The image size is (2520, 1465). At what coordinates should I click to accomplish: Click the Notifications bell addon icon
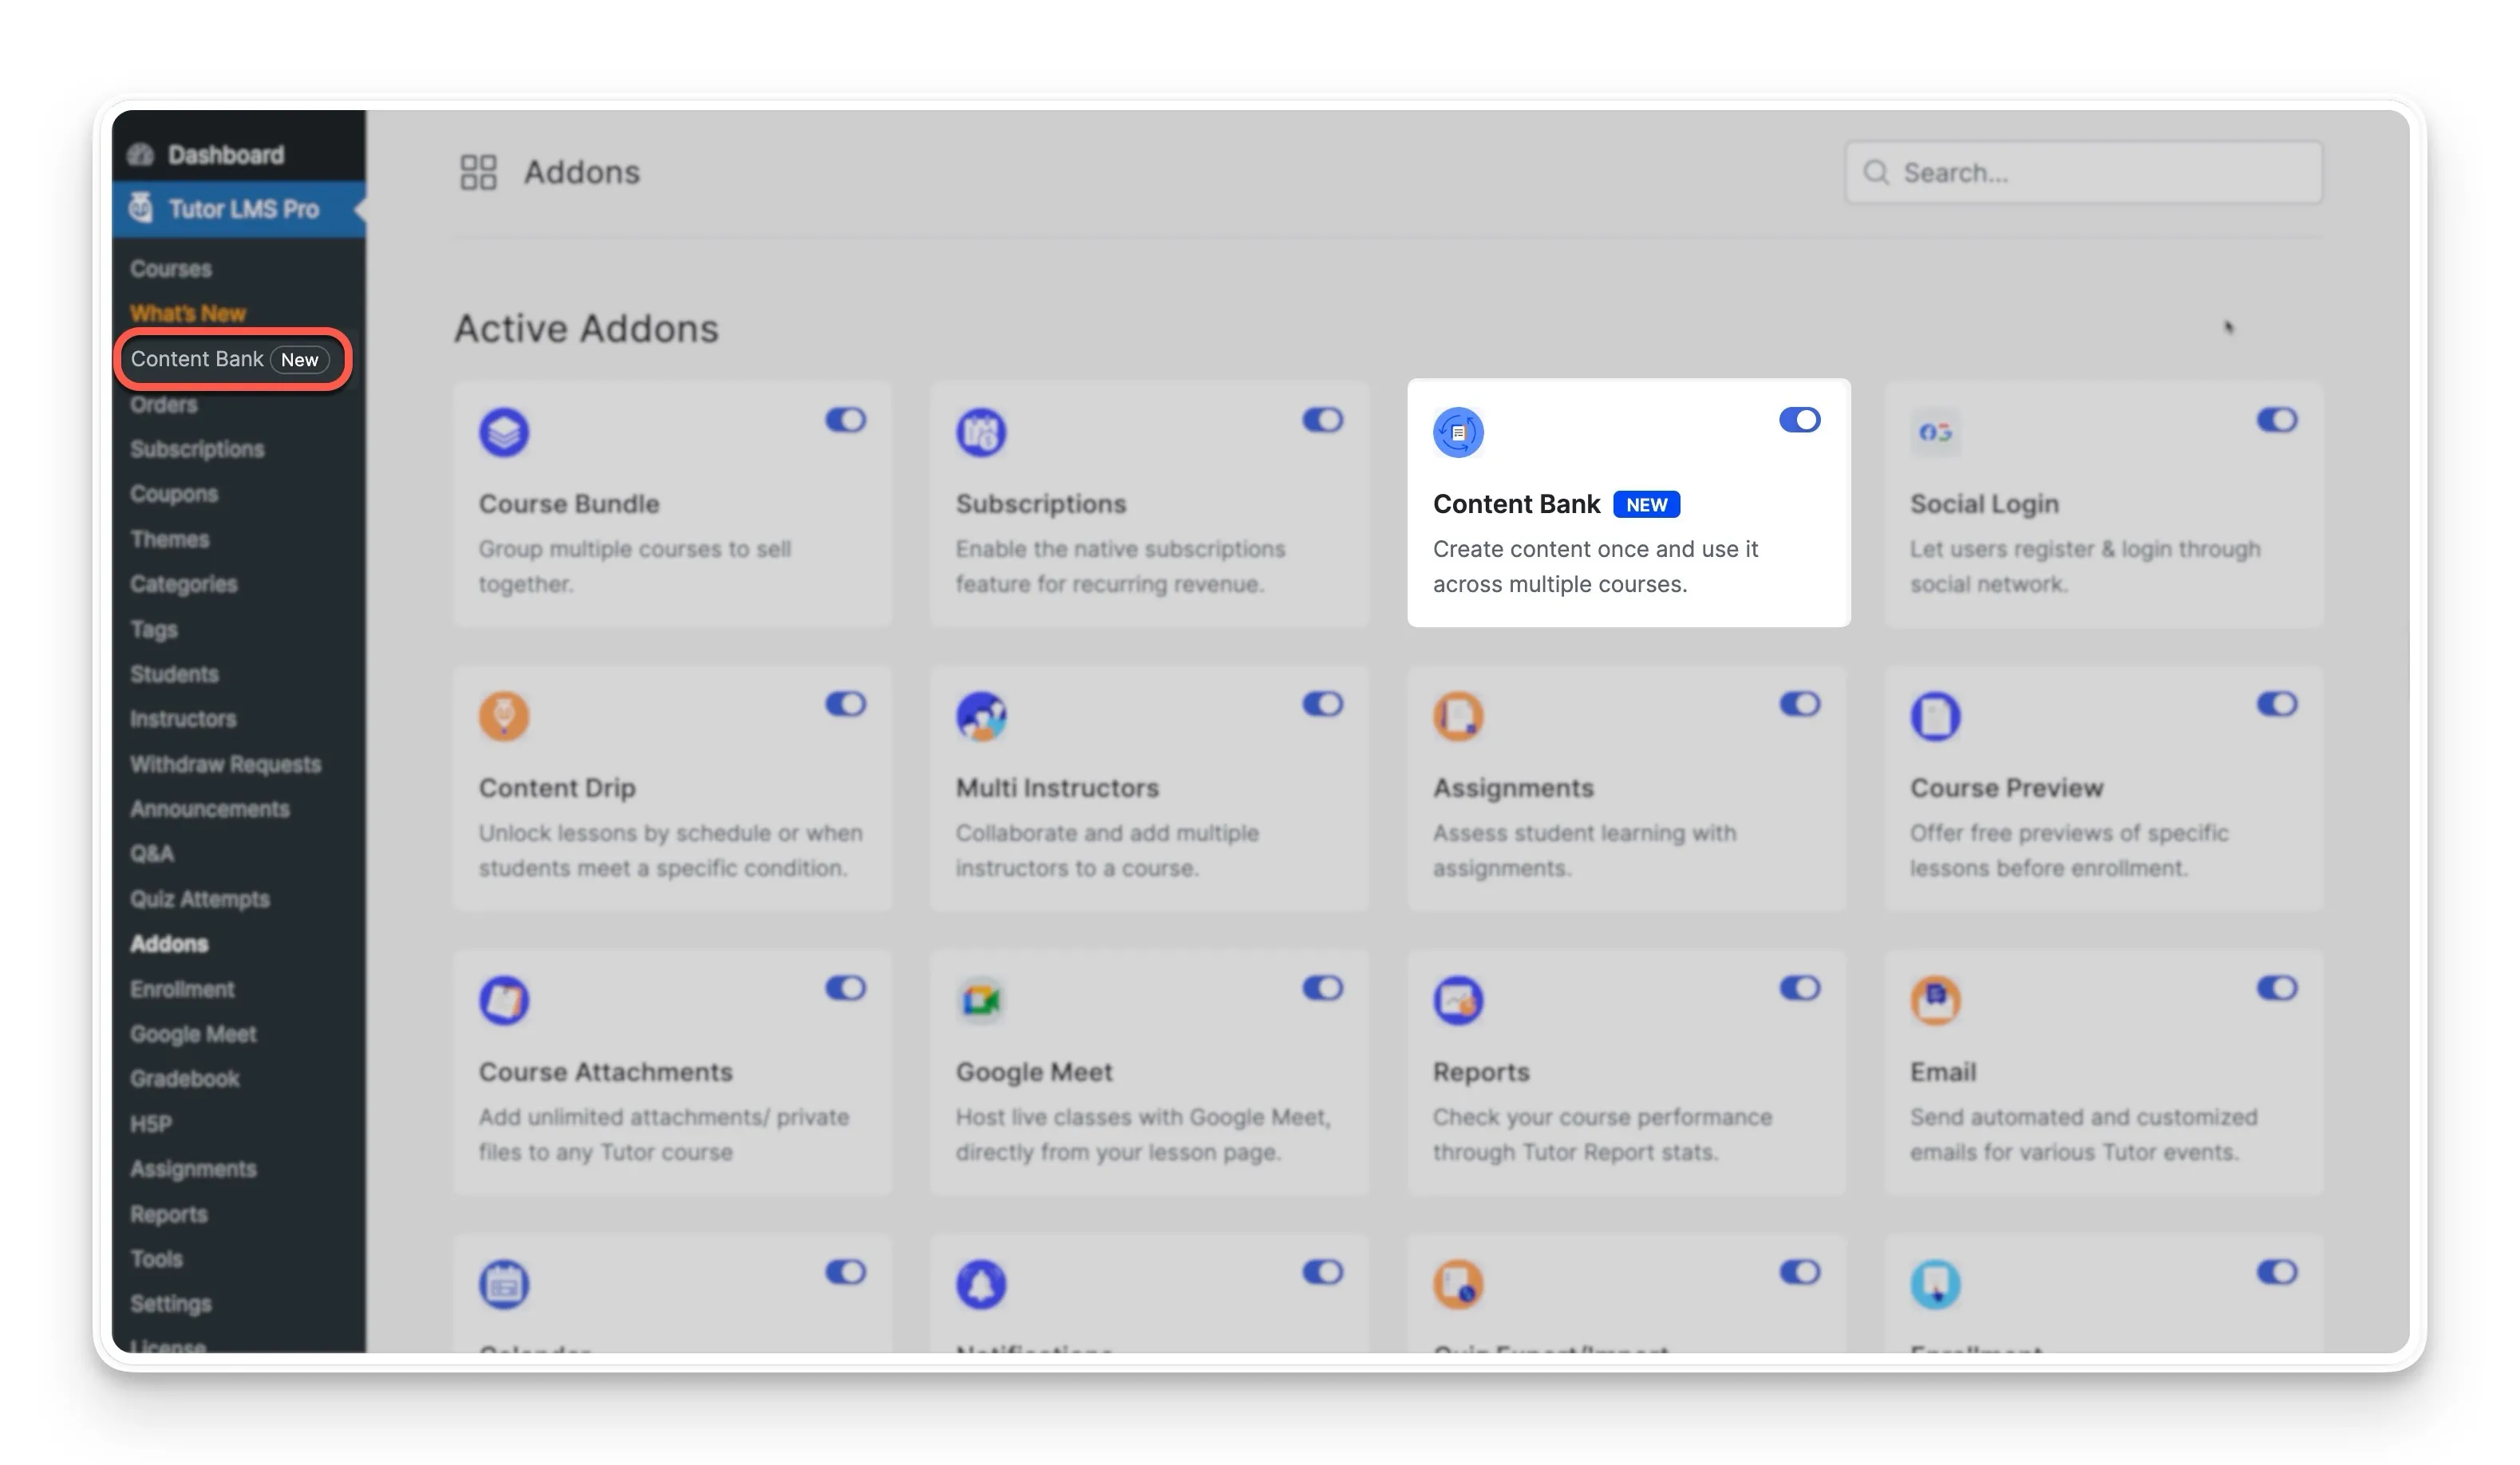[980, 1284]
